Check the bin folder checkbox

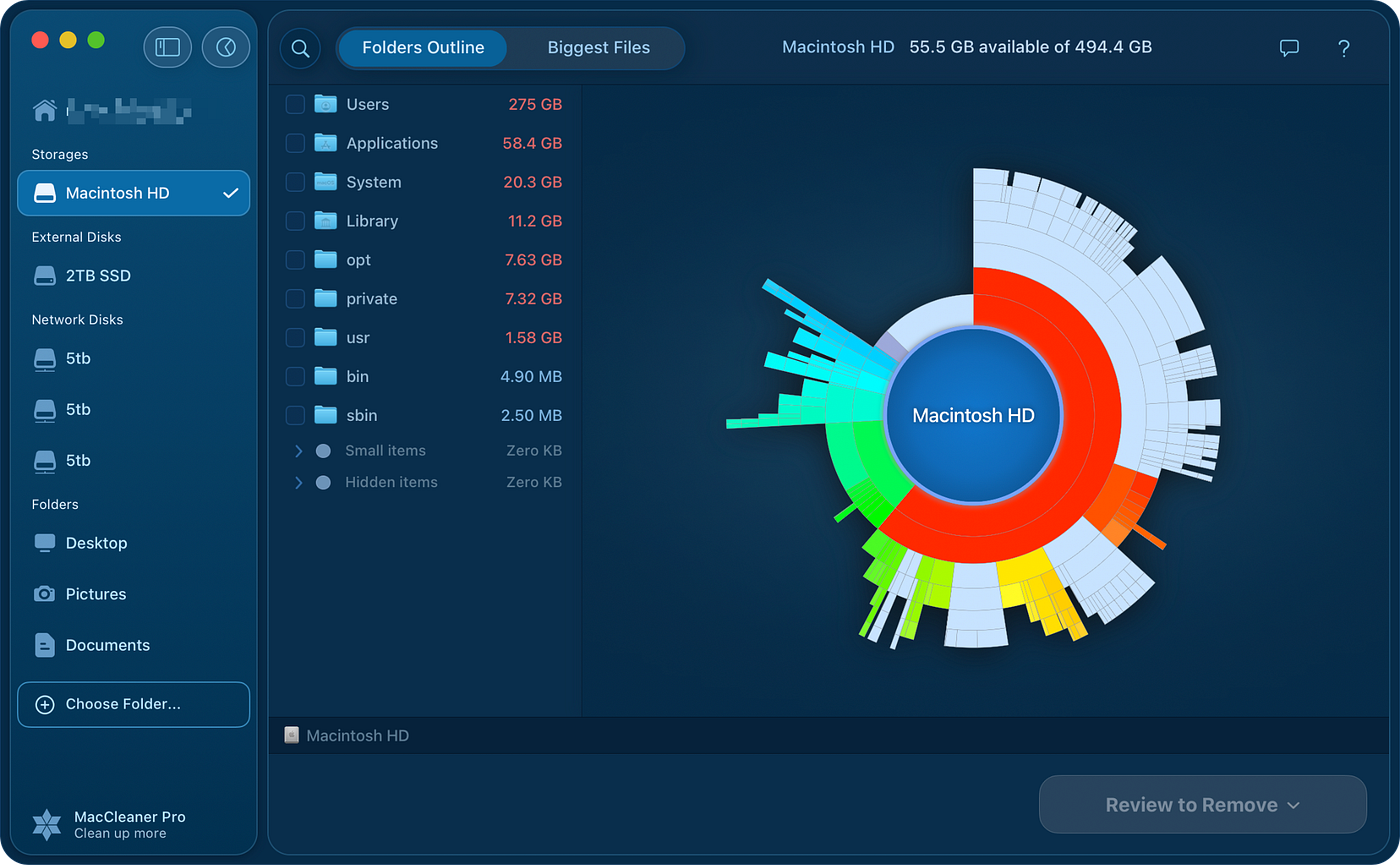pyautogui.click(x=295, y=376)
